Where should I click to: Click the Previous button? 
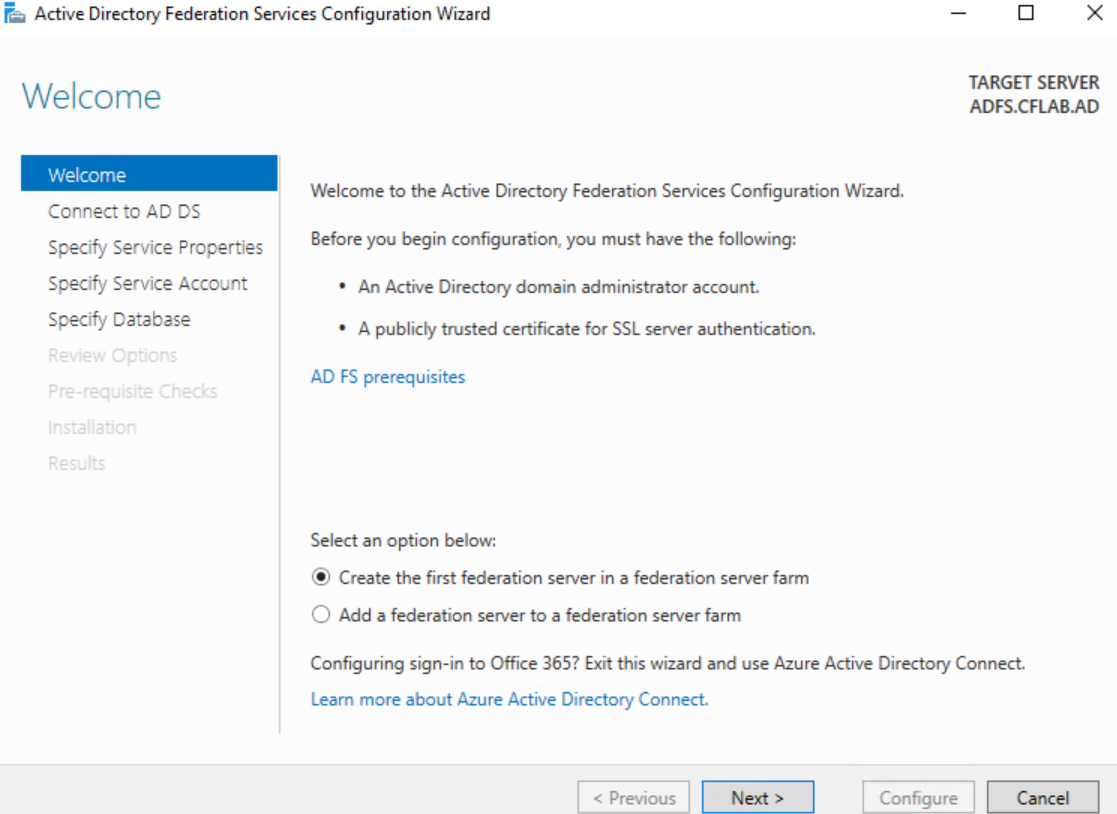tap(633, 797)
